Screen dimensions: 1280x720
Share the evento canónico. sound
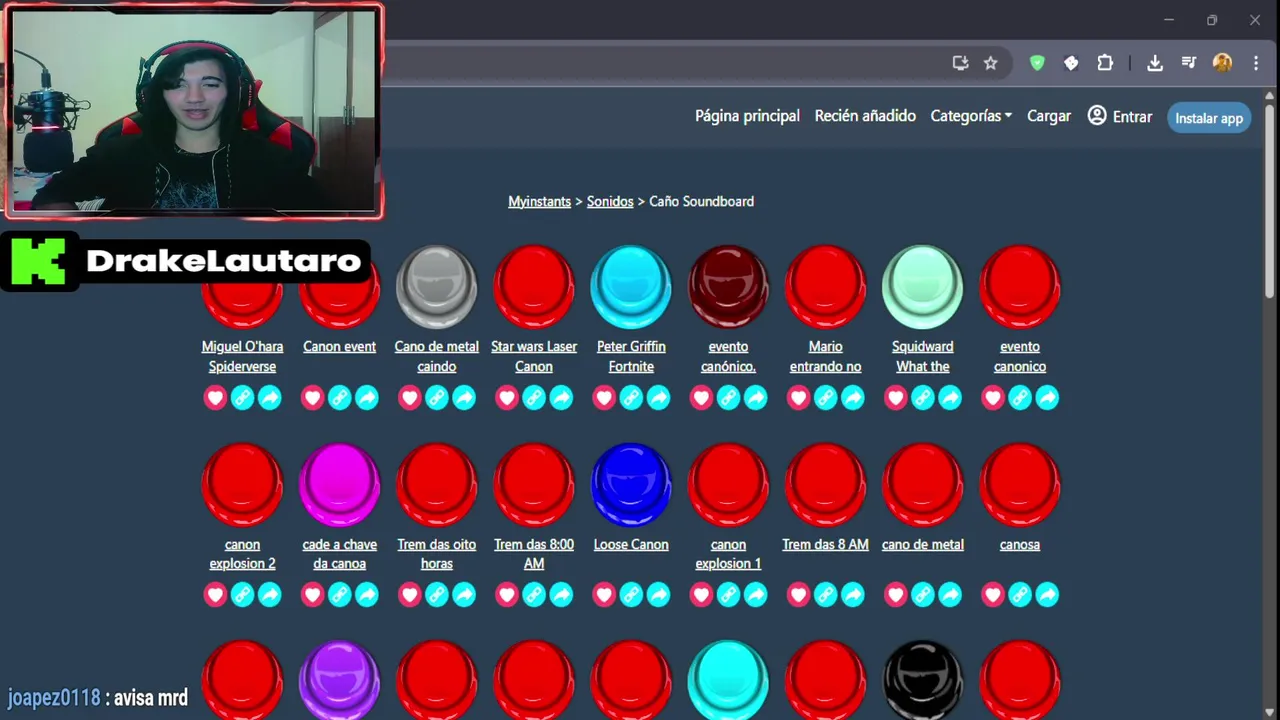coord(755,398)
